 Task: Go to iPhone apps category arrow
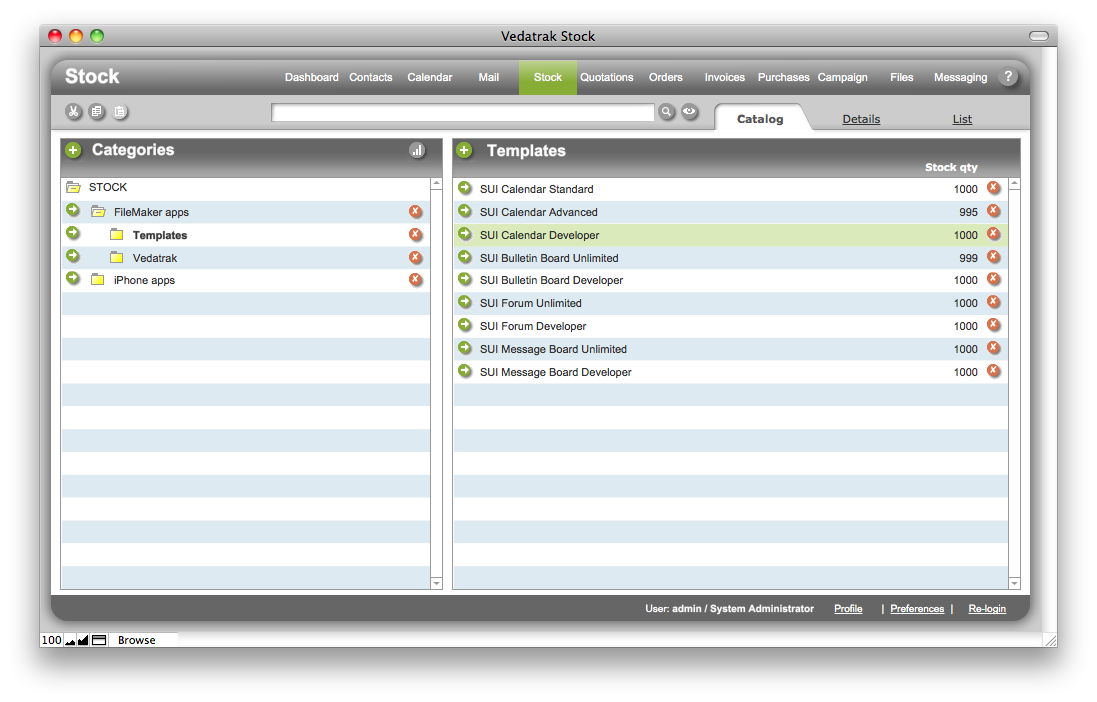pos(73,279)
